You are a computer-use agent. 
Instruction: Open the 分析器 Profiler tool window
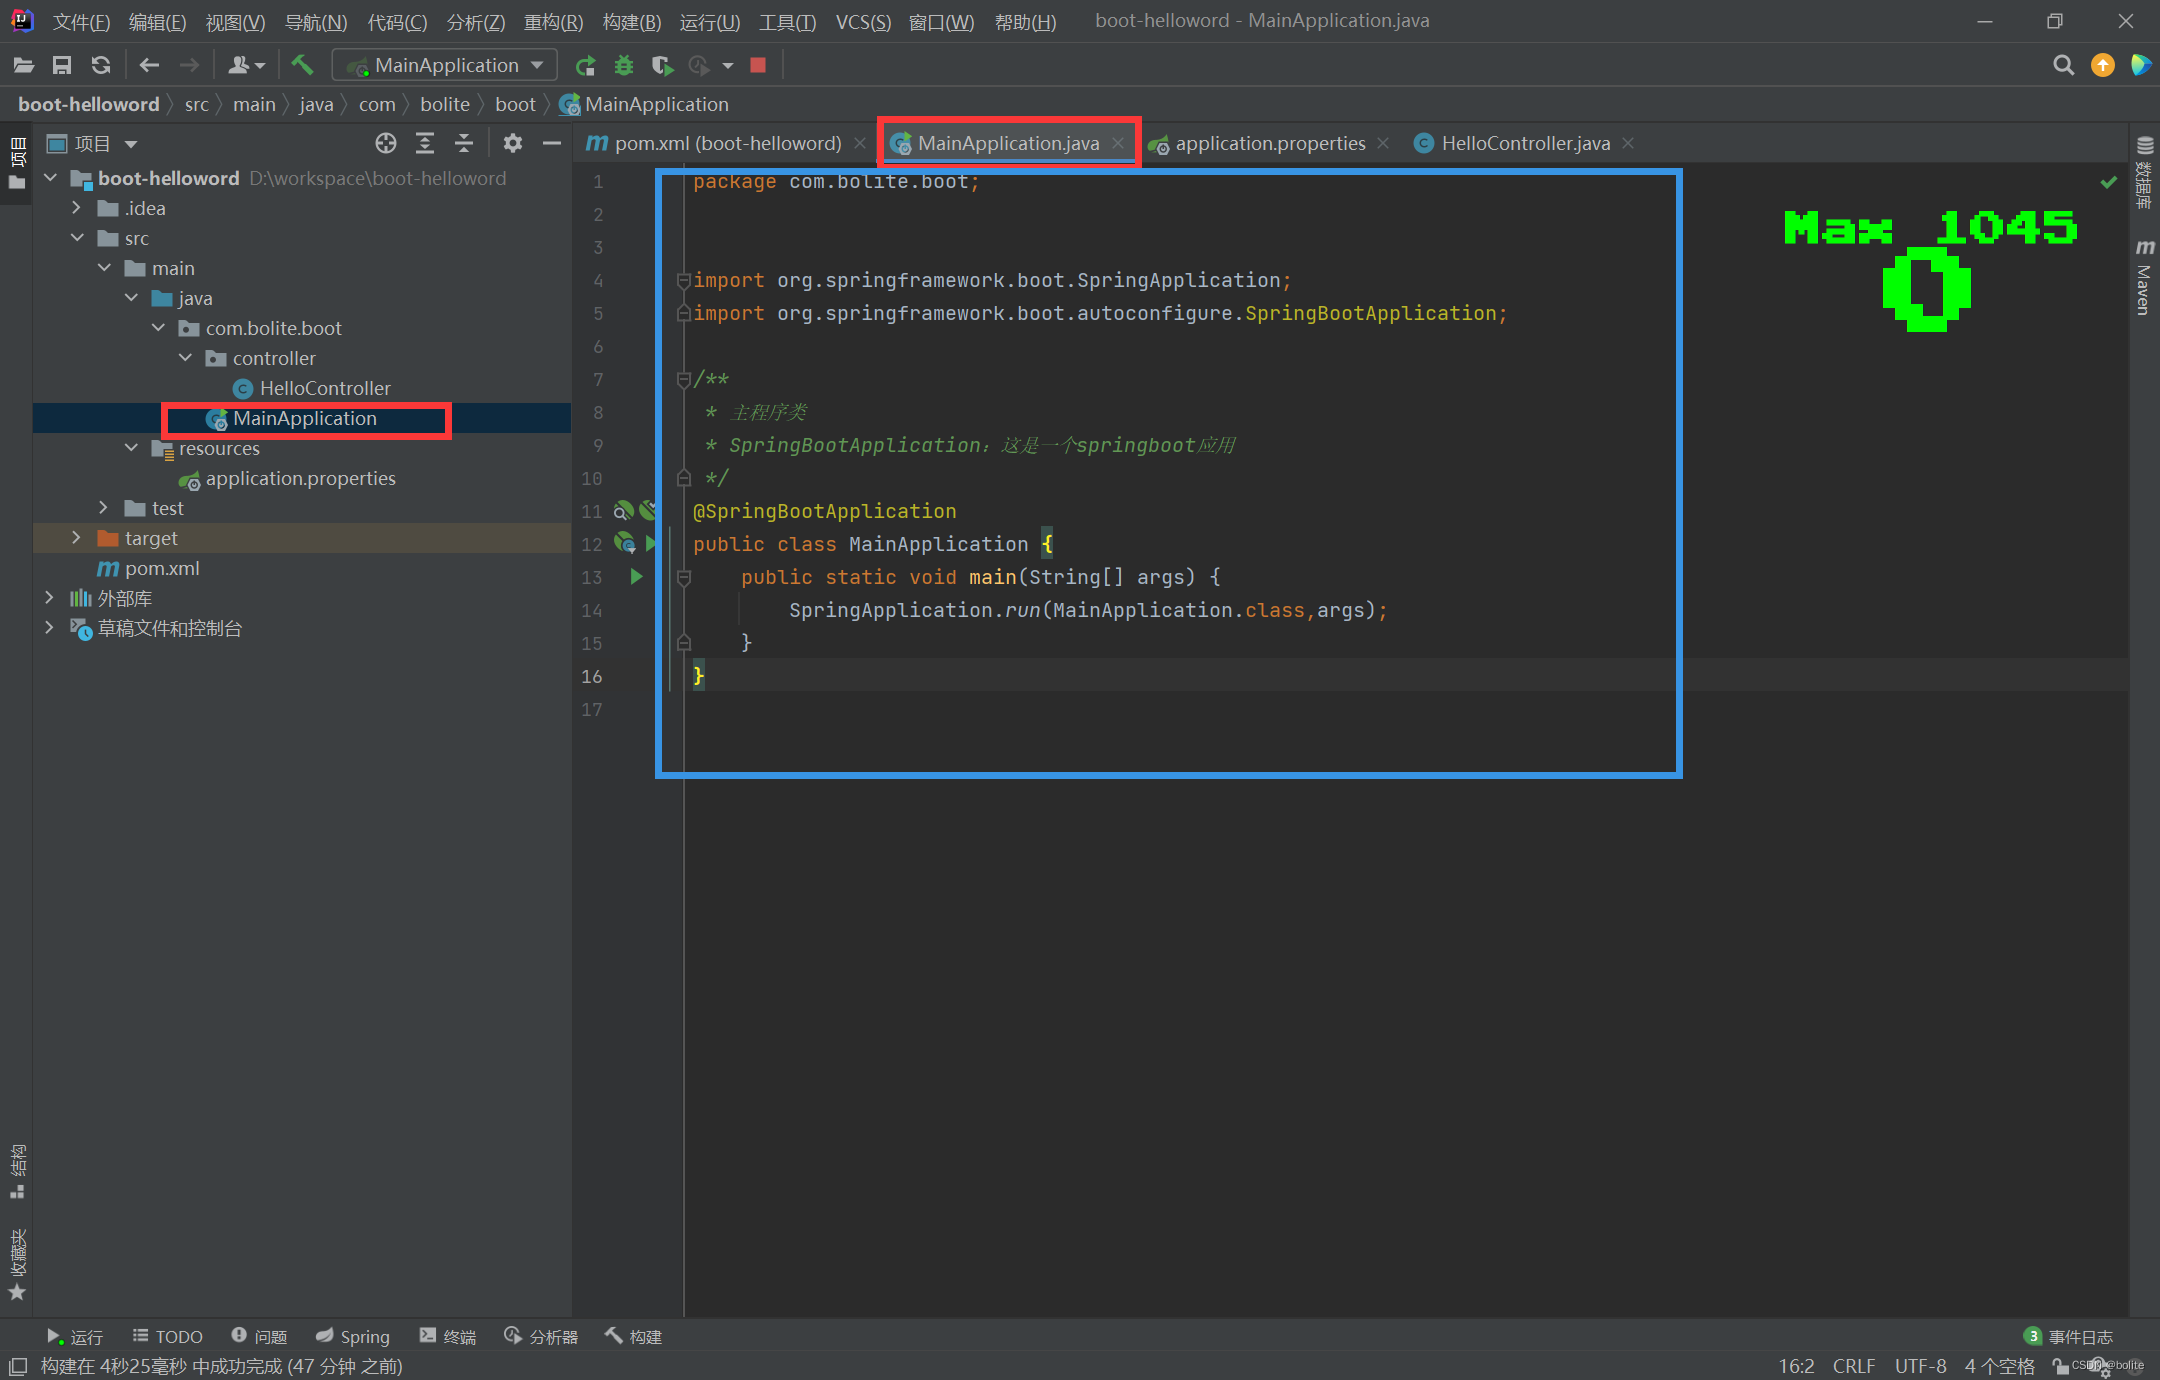click(x=541, y=1337)
